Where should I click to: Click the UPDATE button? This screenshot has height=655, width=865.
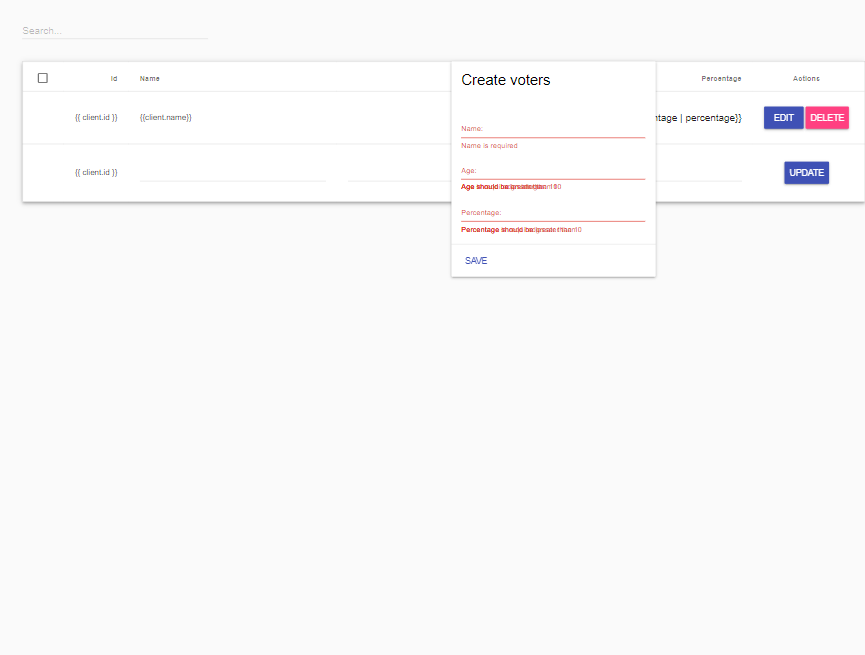tap(807, 173)
